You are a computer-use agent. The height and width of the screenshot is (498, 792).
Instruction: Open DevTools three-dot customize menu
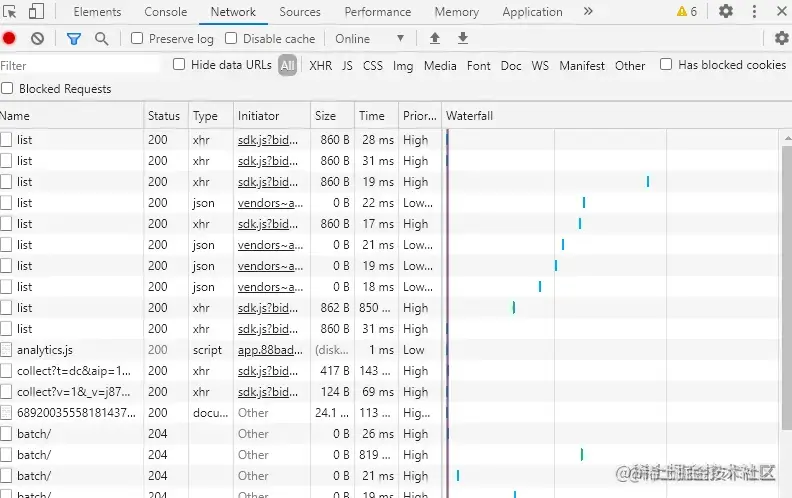pyautogui.click(x=754, y=11)
